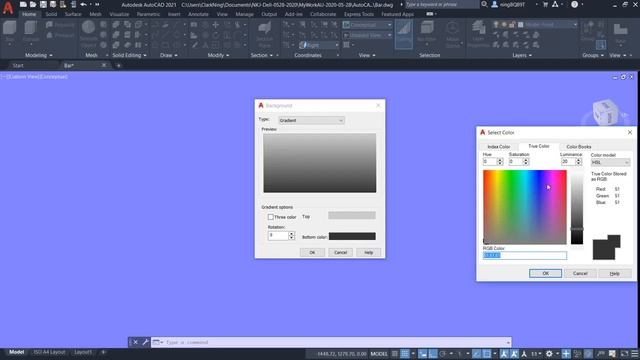This screenshot has height=360, width=640.
Task: Click OK in Select Color dialog
Action: [x=545, y=273]
